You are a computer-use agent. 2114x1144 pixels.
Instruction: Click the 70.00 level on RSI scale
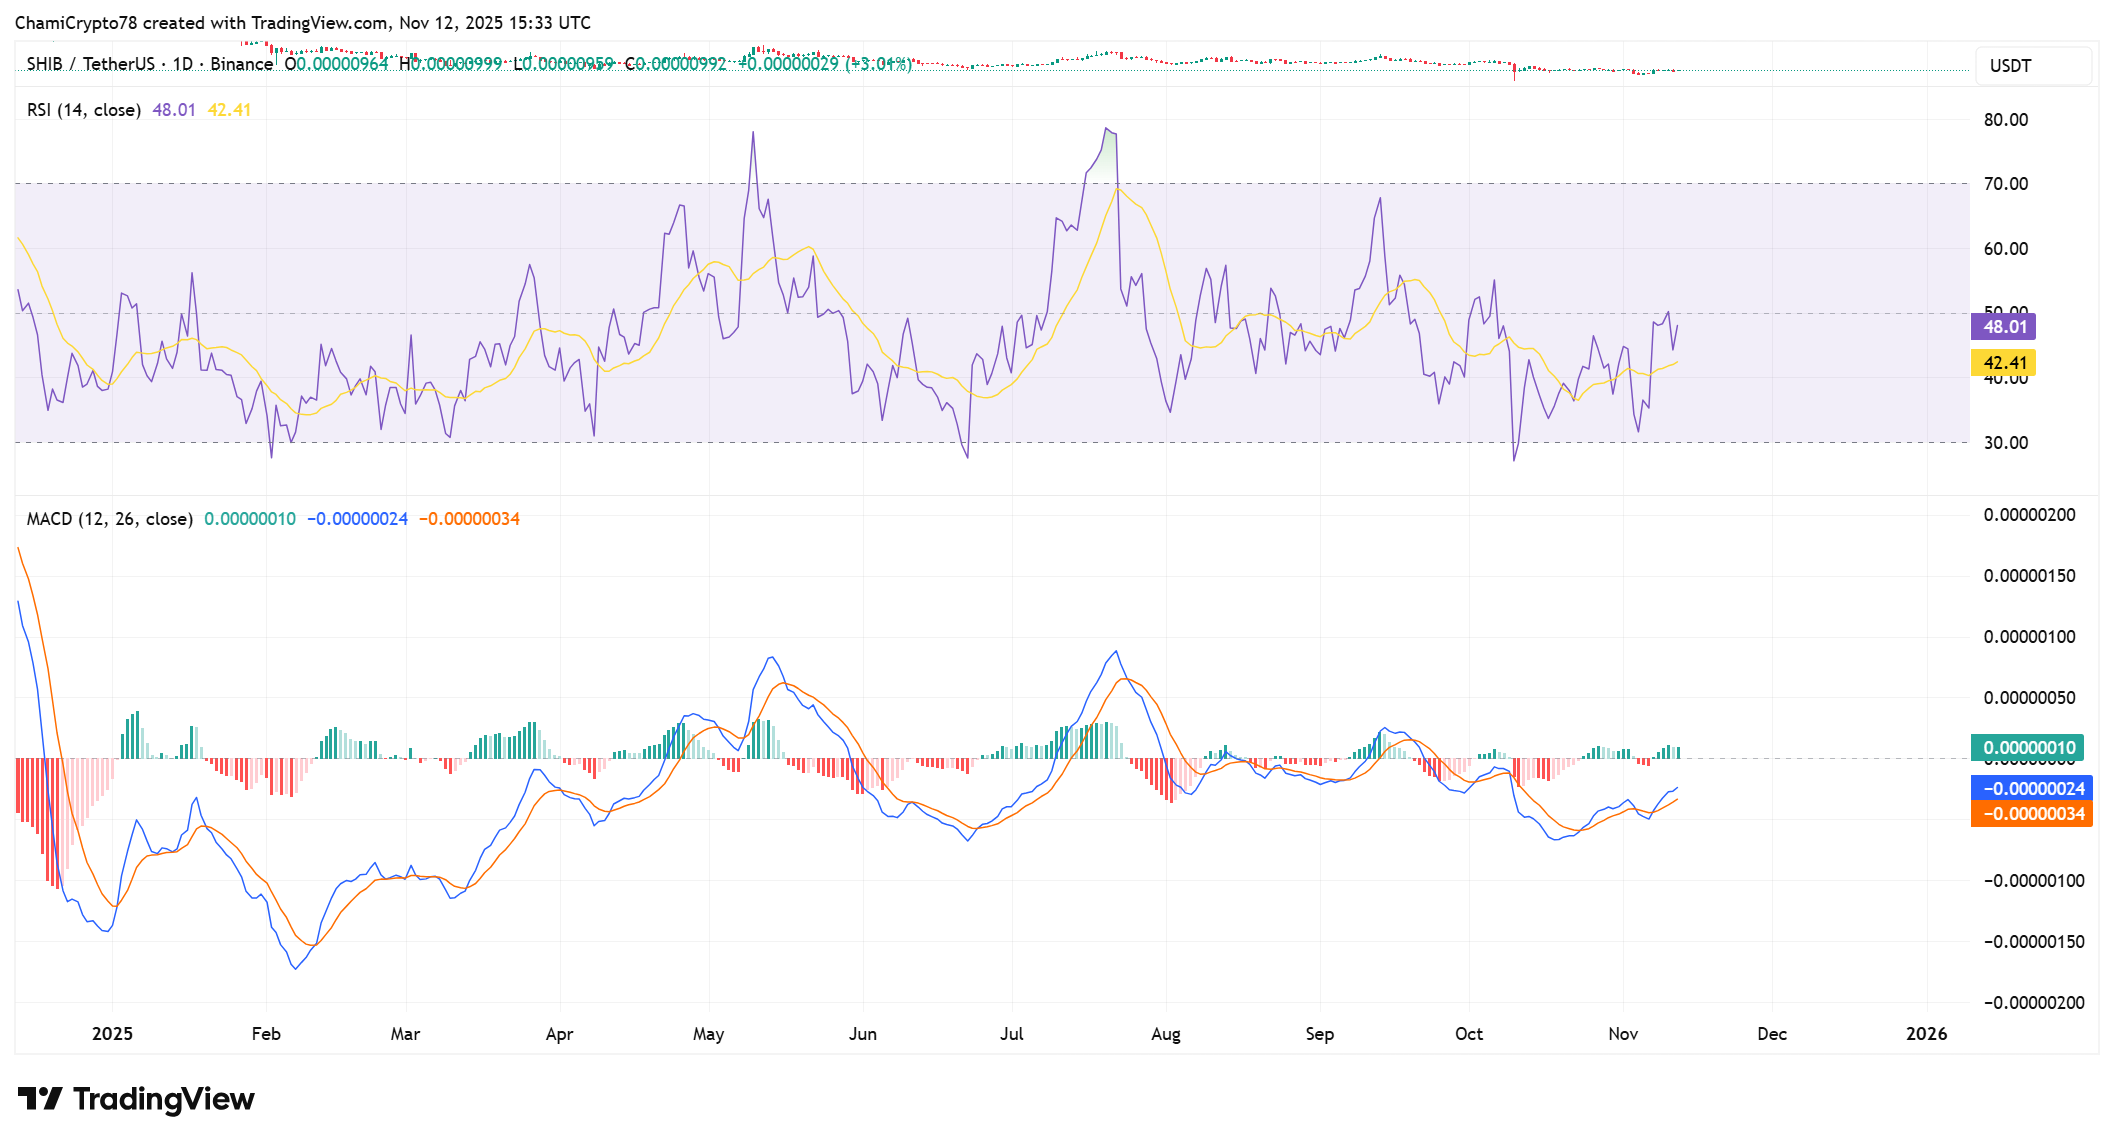pyautogui.click(x=2005, y=183)
